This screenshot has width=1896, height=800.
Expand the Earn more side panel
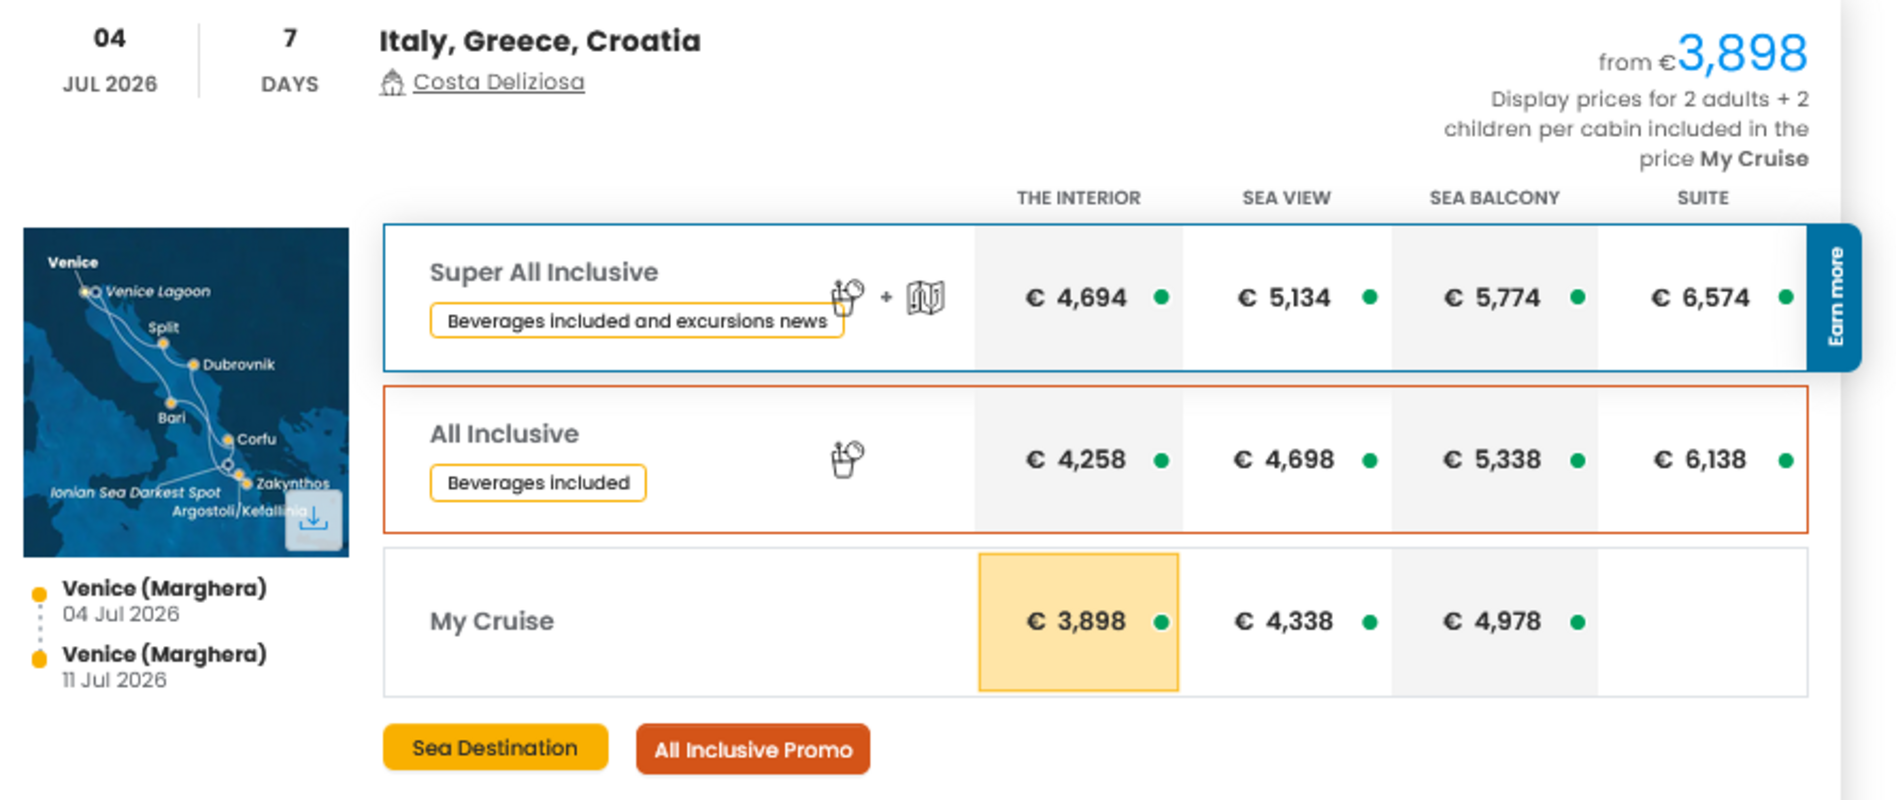tap(1837, 299)
